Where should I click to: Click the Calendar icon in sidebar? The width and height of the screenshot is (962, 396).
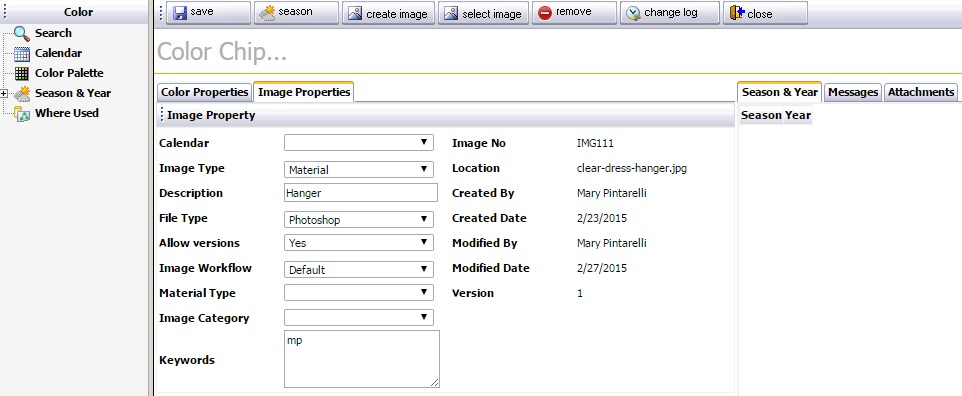pyautogui.click(x=21, y=53)
